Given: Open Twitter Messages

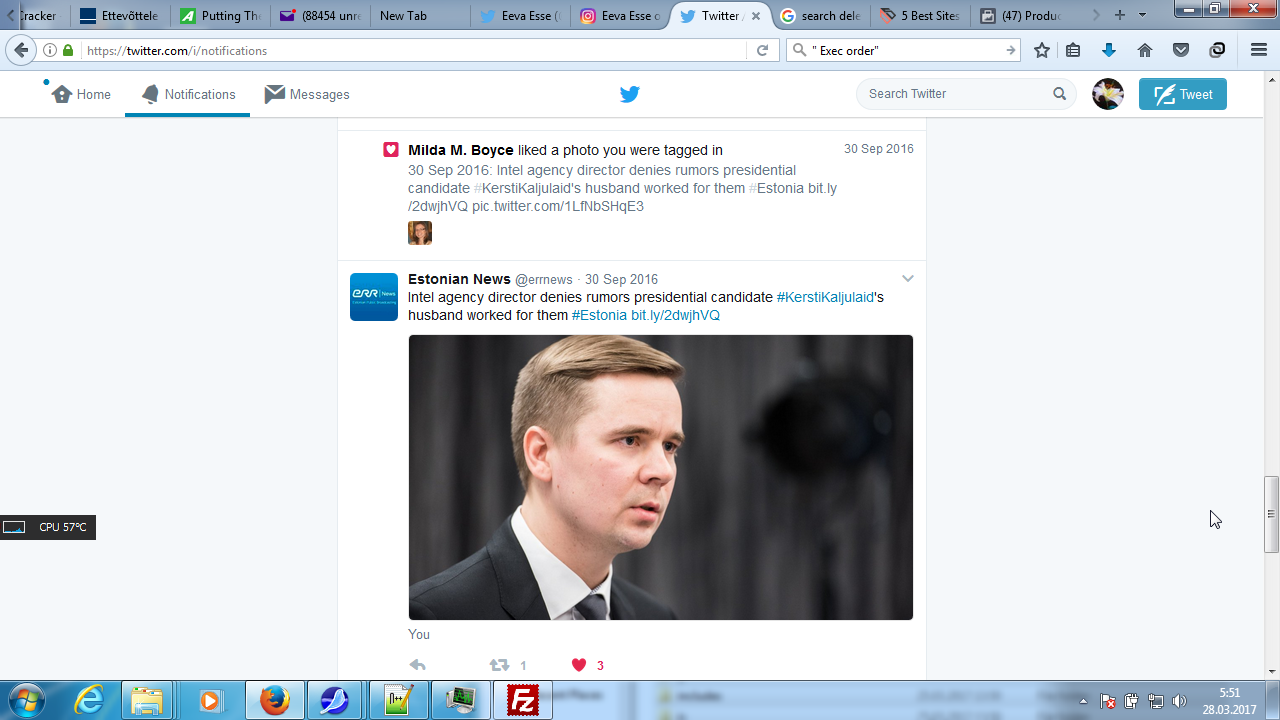Looking at the screenshot, I should tap(307, 94).
